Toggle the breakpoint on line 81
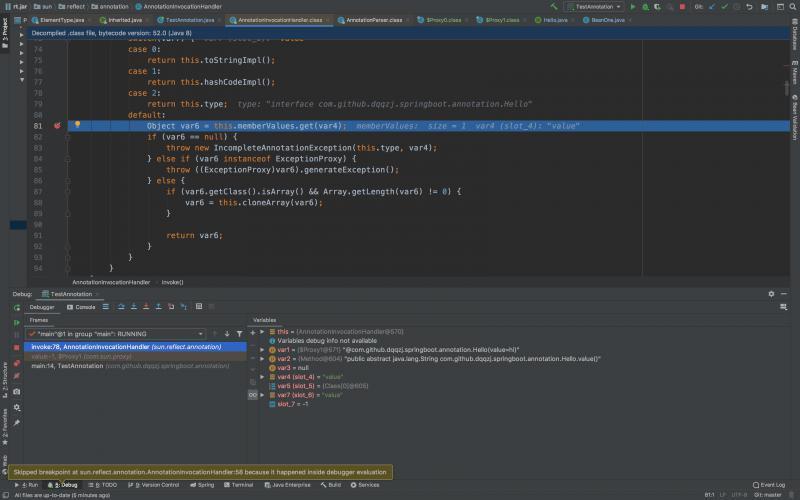This screenshot has height=500, width=800. click(57, 126)
